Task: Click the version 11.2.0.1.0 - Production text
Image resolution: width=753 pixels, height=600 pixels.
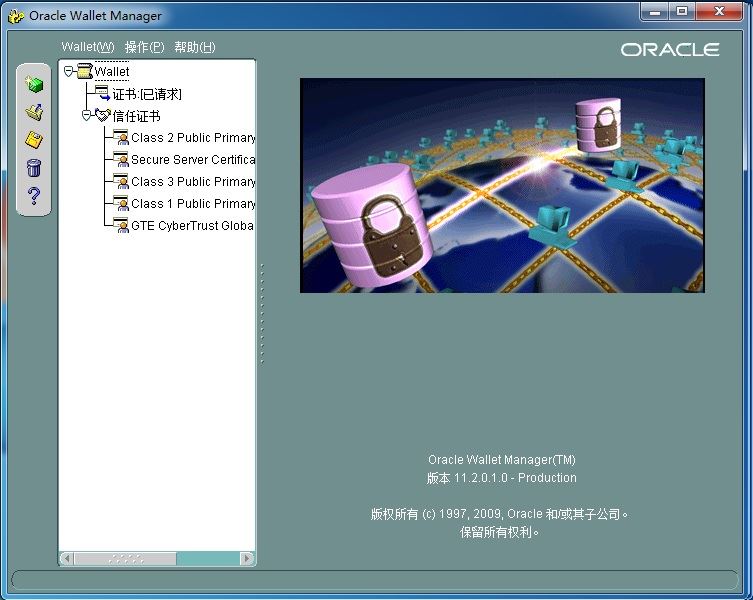Action: [x=501, y=478]
